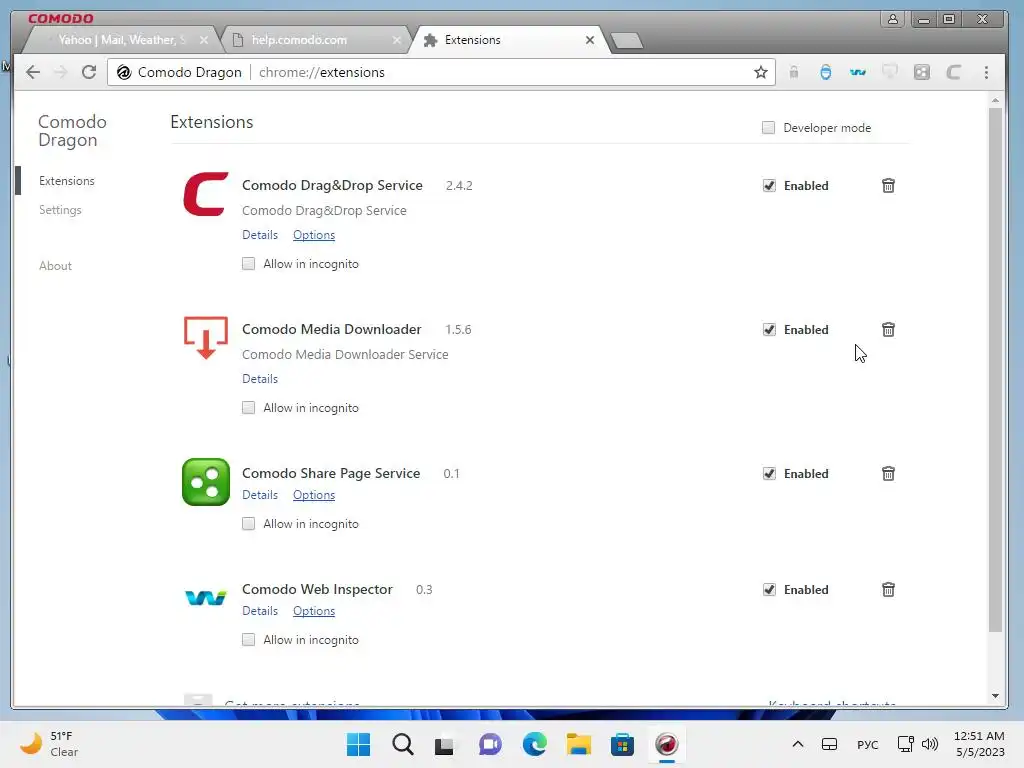Open Settings from the sidebar
The image size is (1024, 768).
[60, 210]
